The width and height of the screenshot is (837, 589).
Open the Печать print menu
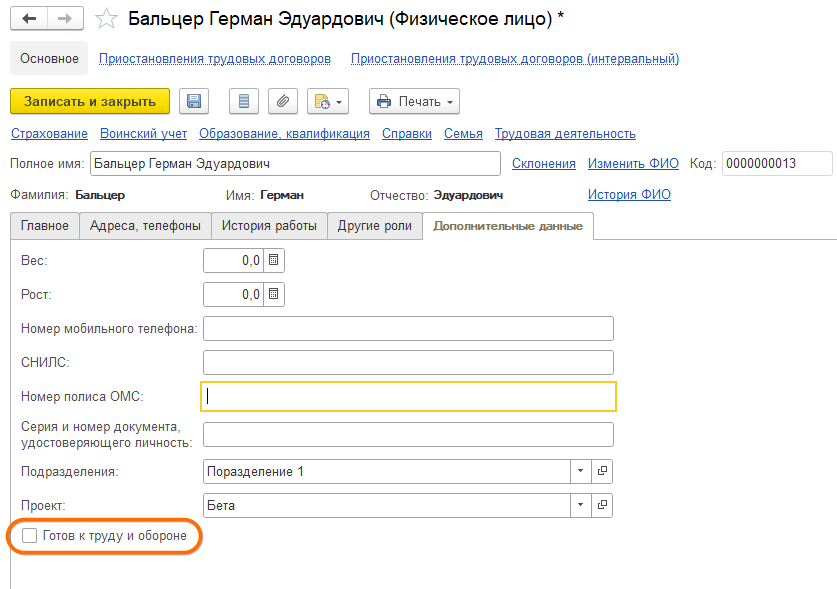(x=414, y=101)
